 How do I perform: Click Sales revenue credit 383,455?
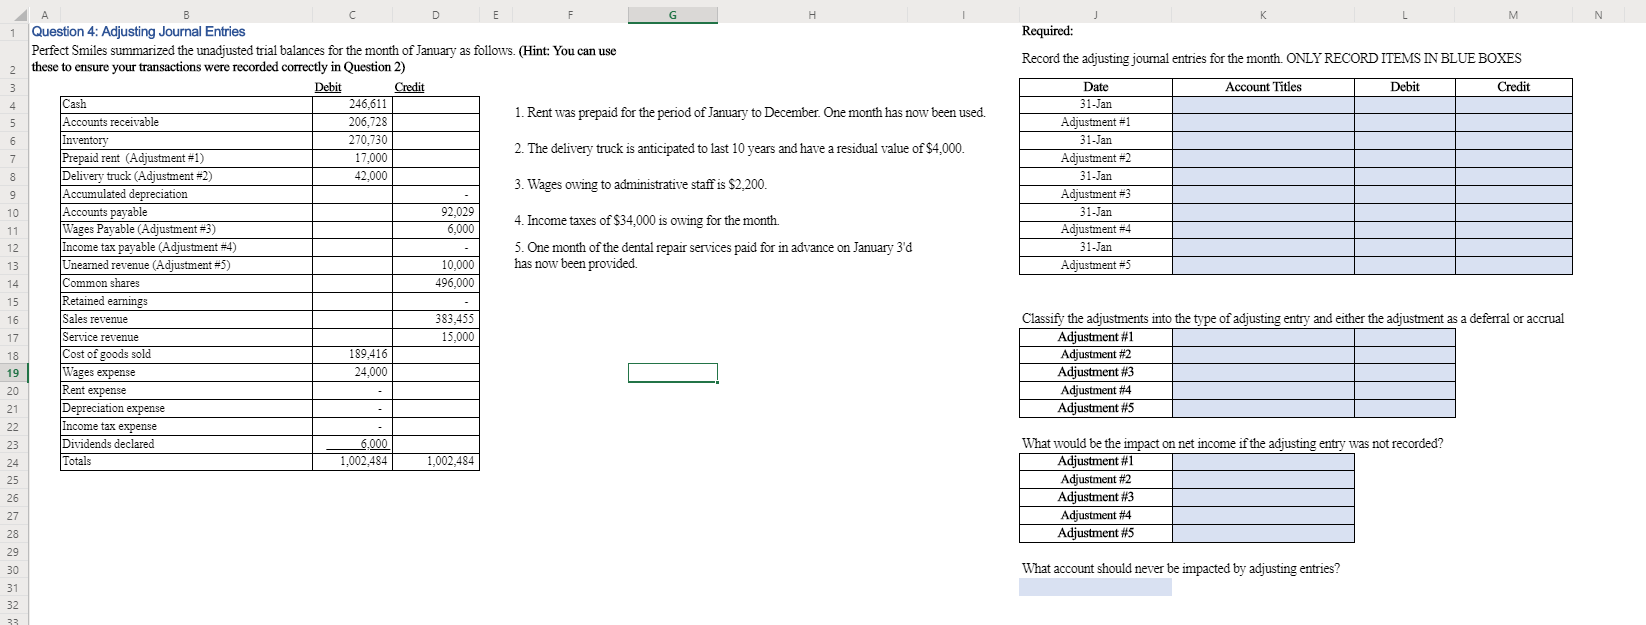click(x=455, y=319)
